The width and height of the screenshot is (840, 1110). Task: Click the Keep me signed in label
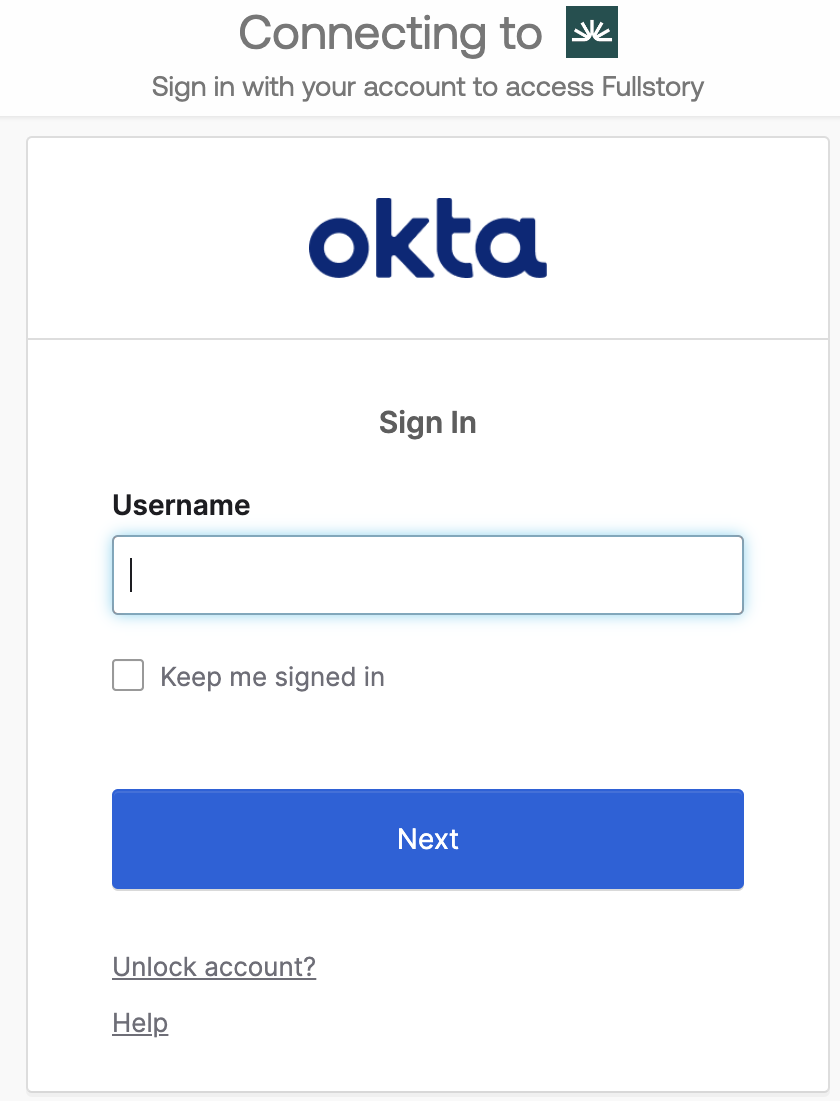tap(272, 677)
